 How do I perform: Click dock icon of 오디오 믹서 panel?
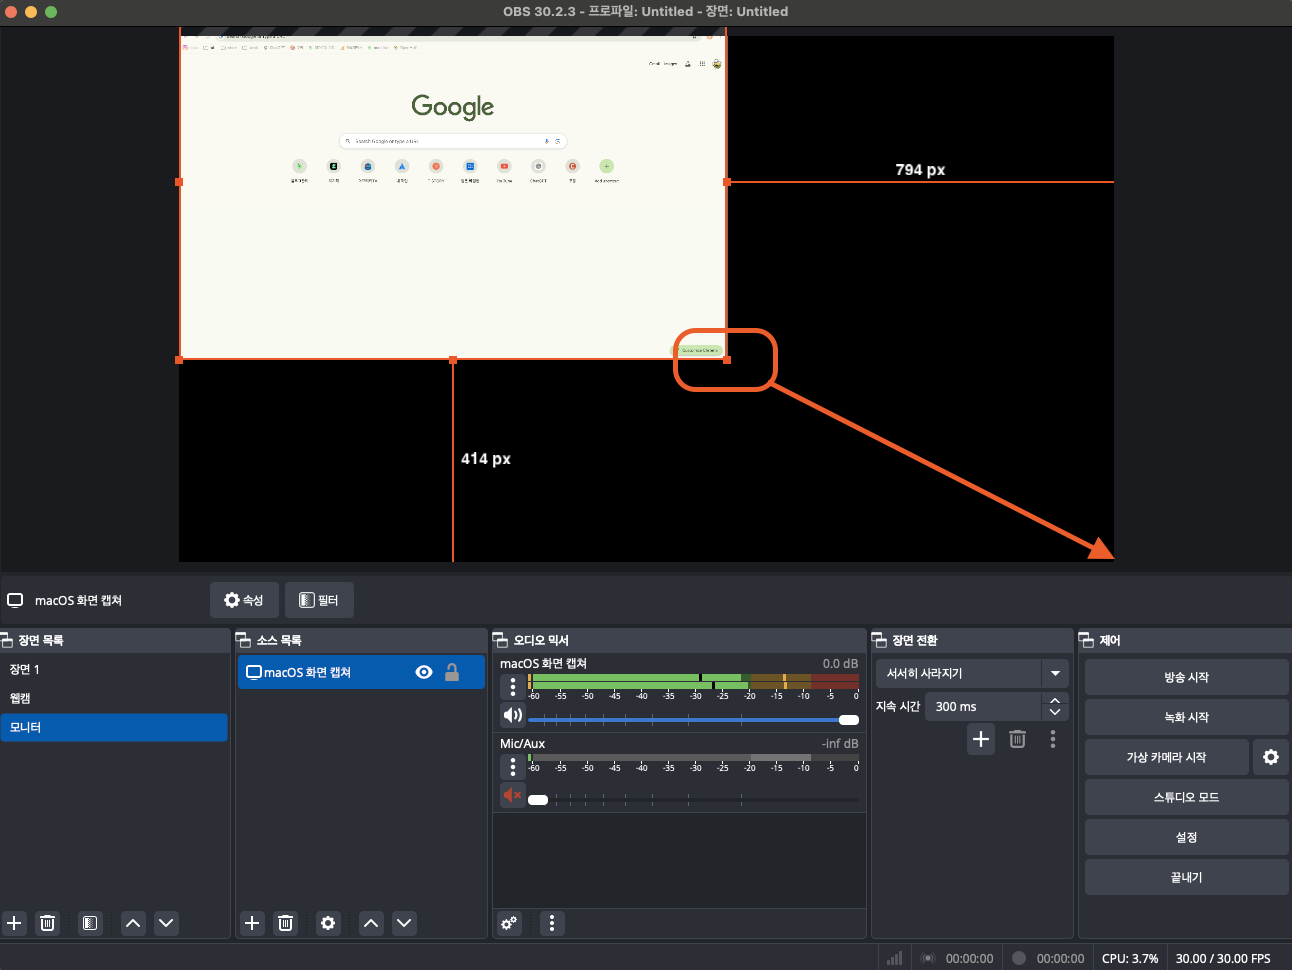pyautogui.click(x=501, y=640)
